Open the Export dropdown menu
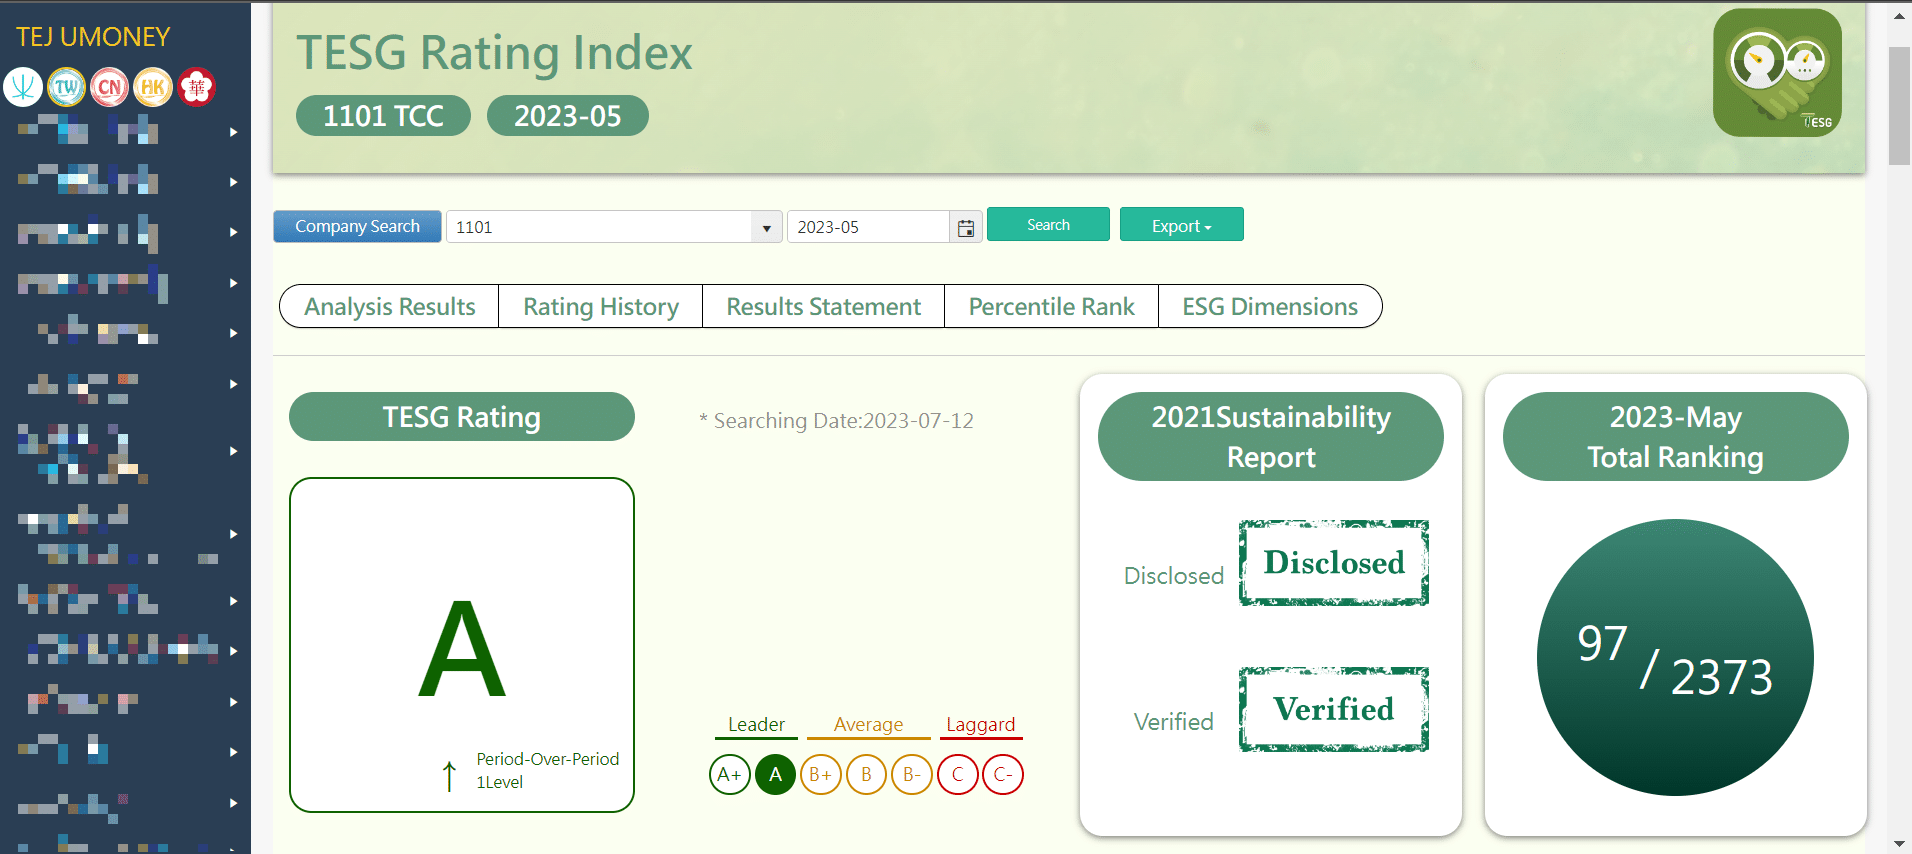This screenshot has width=1912, height=854. [x=1181, y=225]
